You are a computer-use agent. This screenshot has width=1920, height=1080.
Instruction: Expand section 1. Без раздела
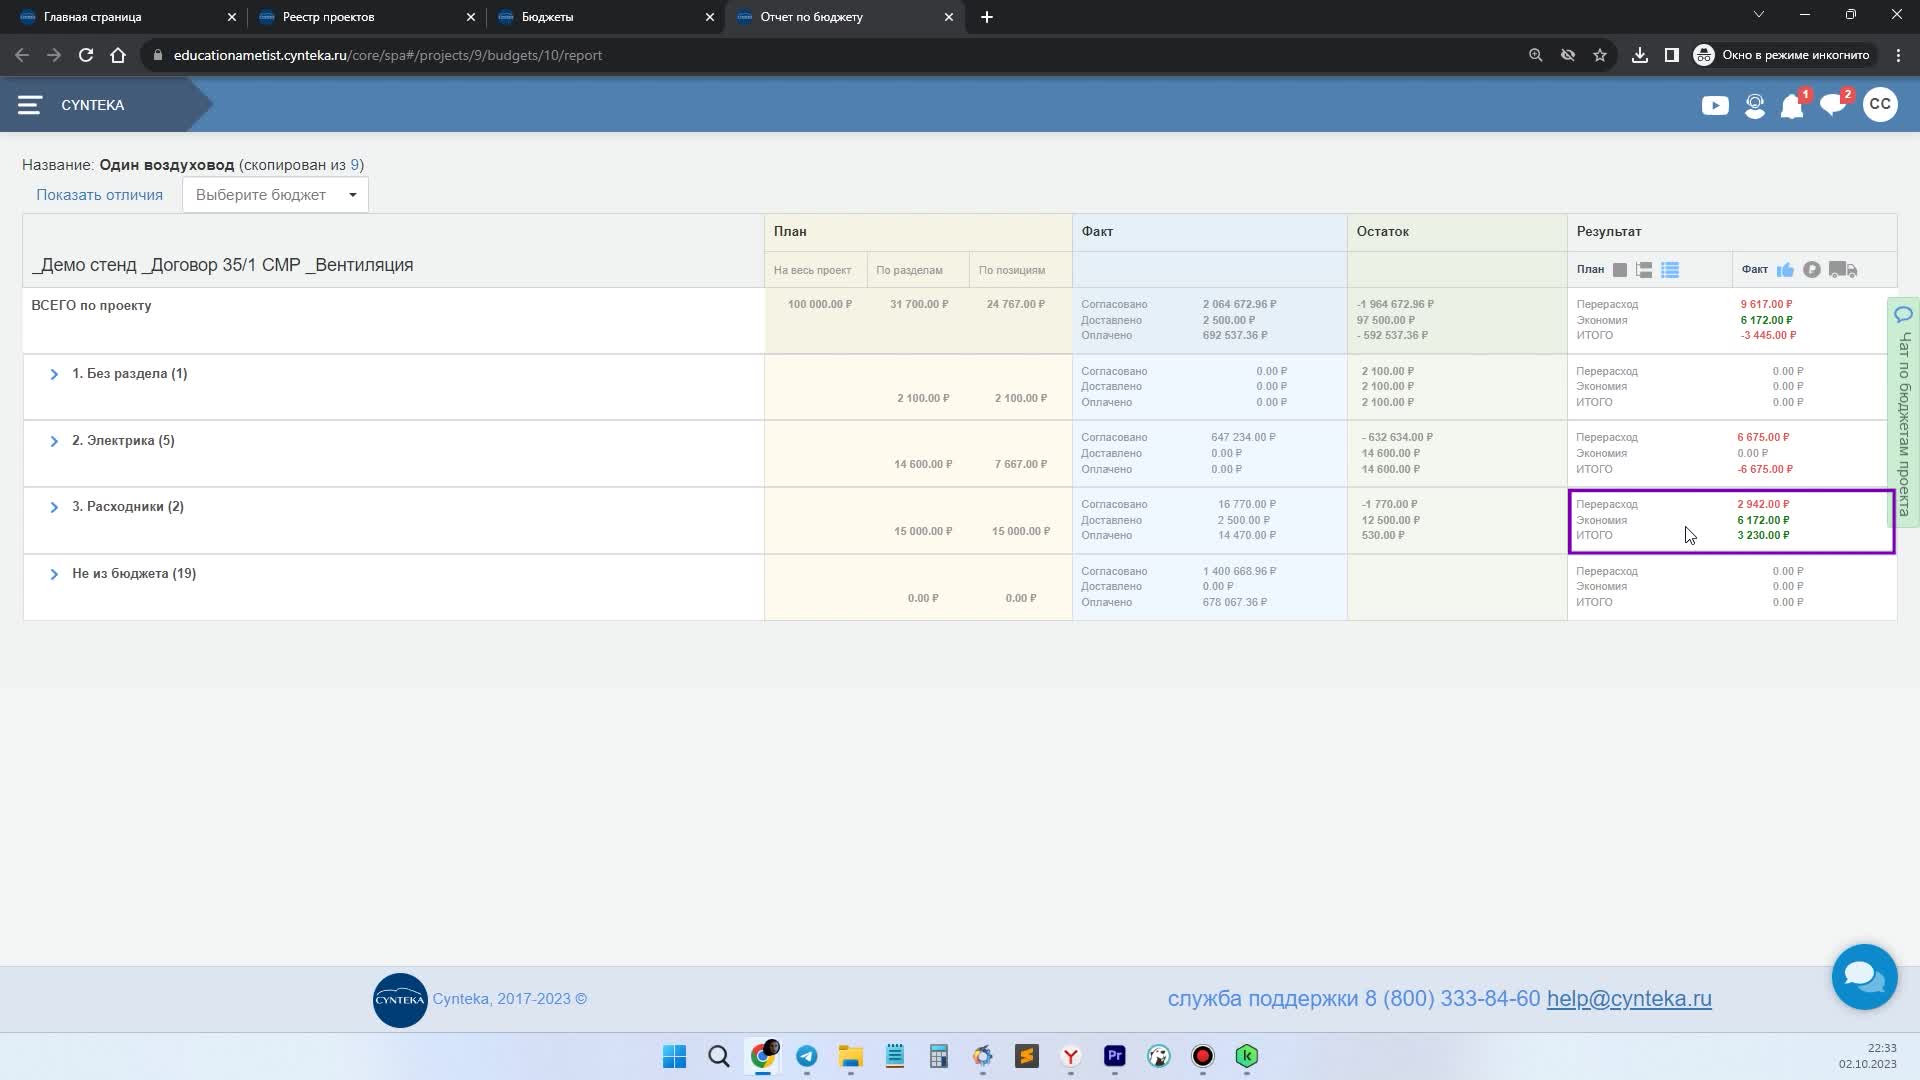(54, 374)
